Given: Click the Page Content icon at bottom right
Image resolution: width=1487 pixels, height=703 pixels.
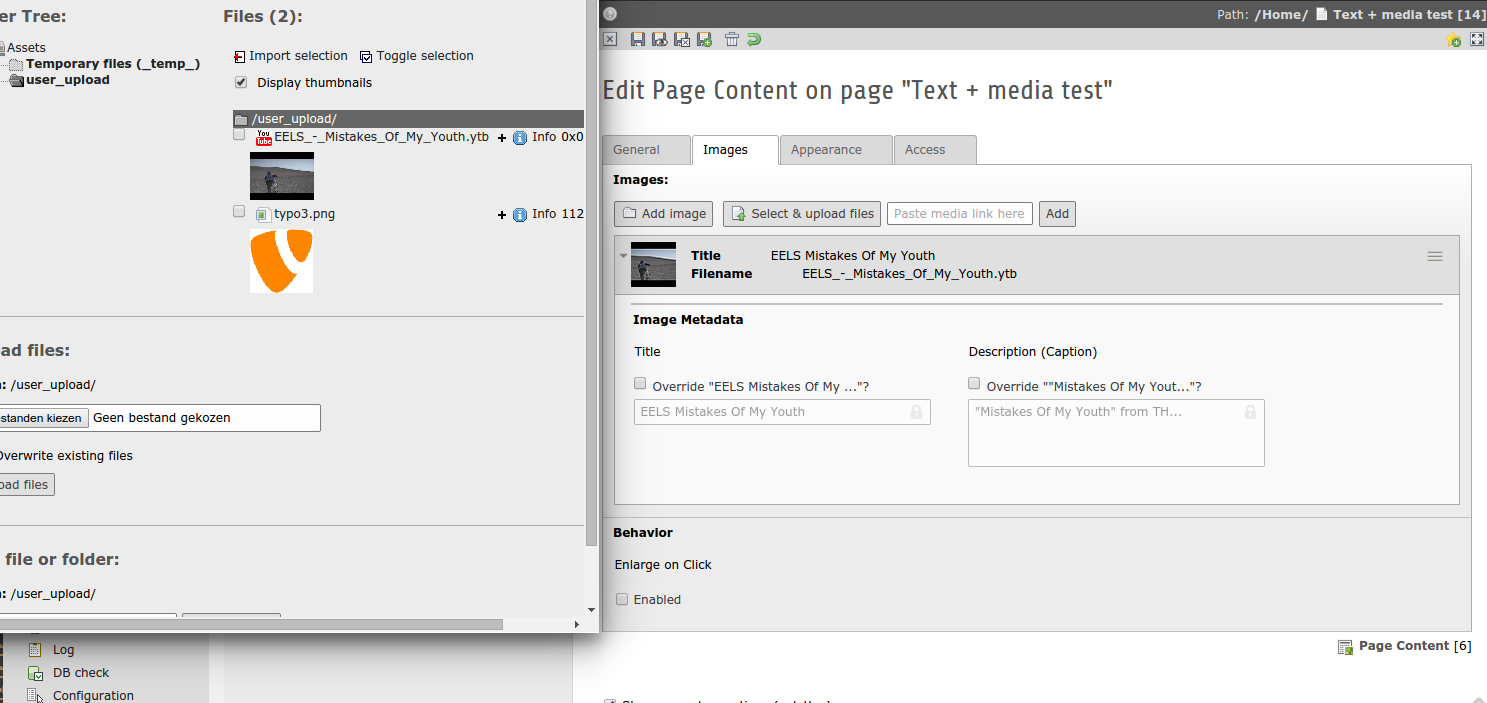Looking at the screenshot, I should (x=1346, y=647).
